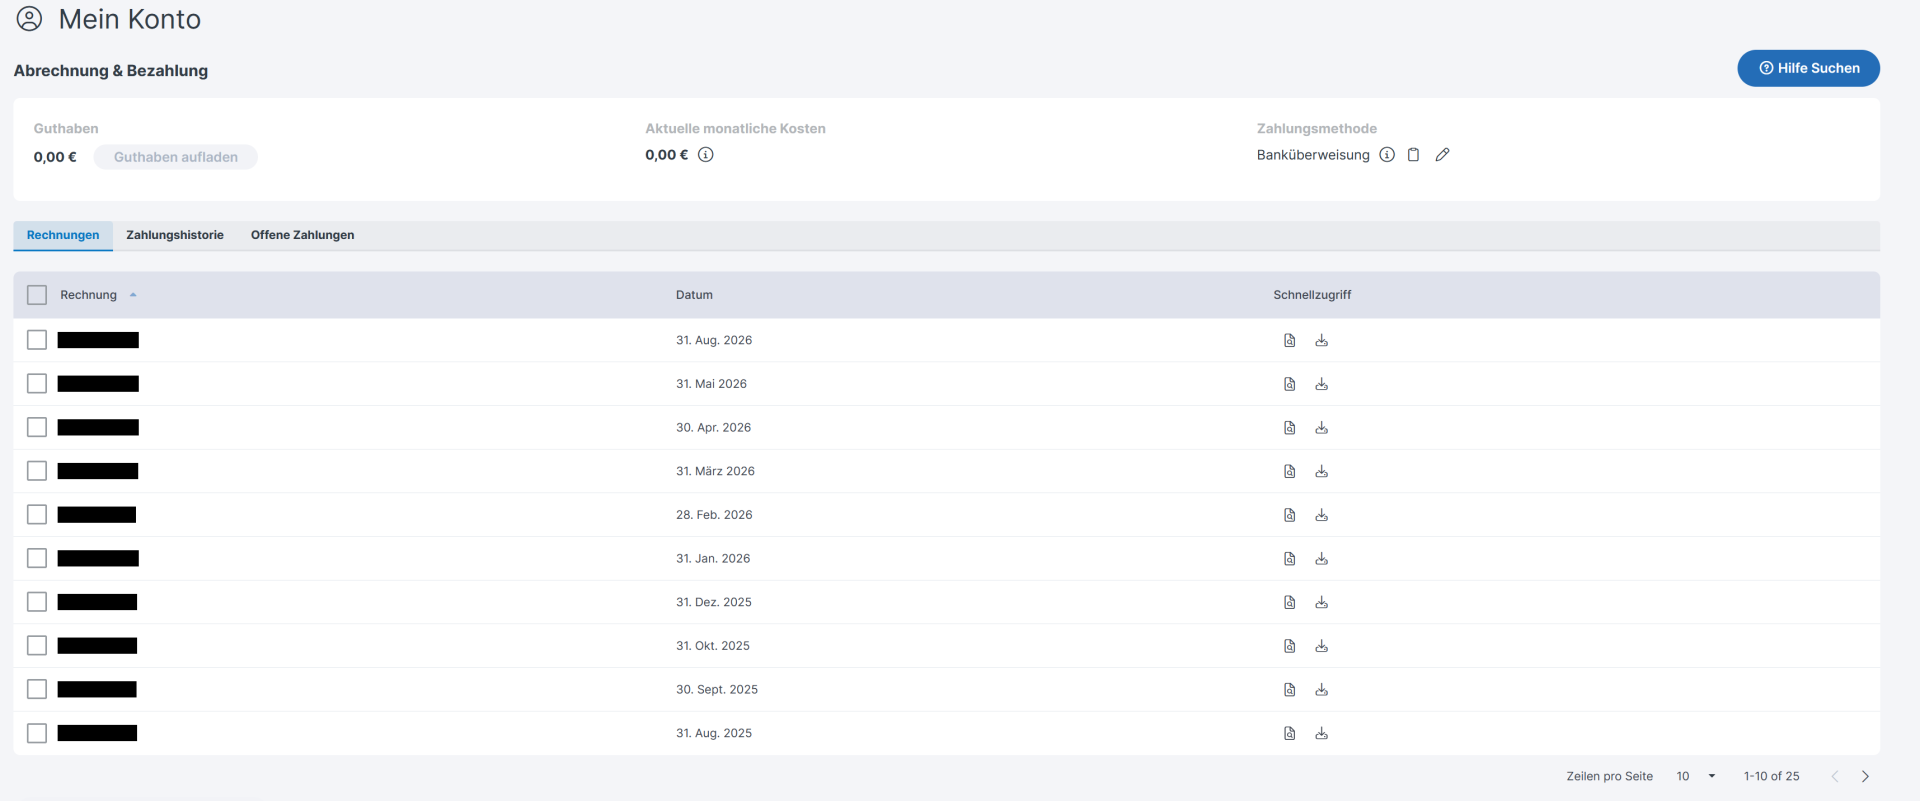Viewport: 1920px width, 801px height.
Task: Toggle the select-all Rechnung checkbox
Action: (x=37, y=295)
